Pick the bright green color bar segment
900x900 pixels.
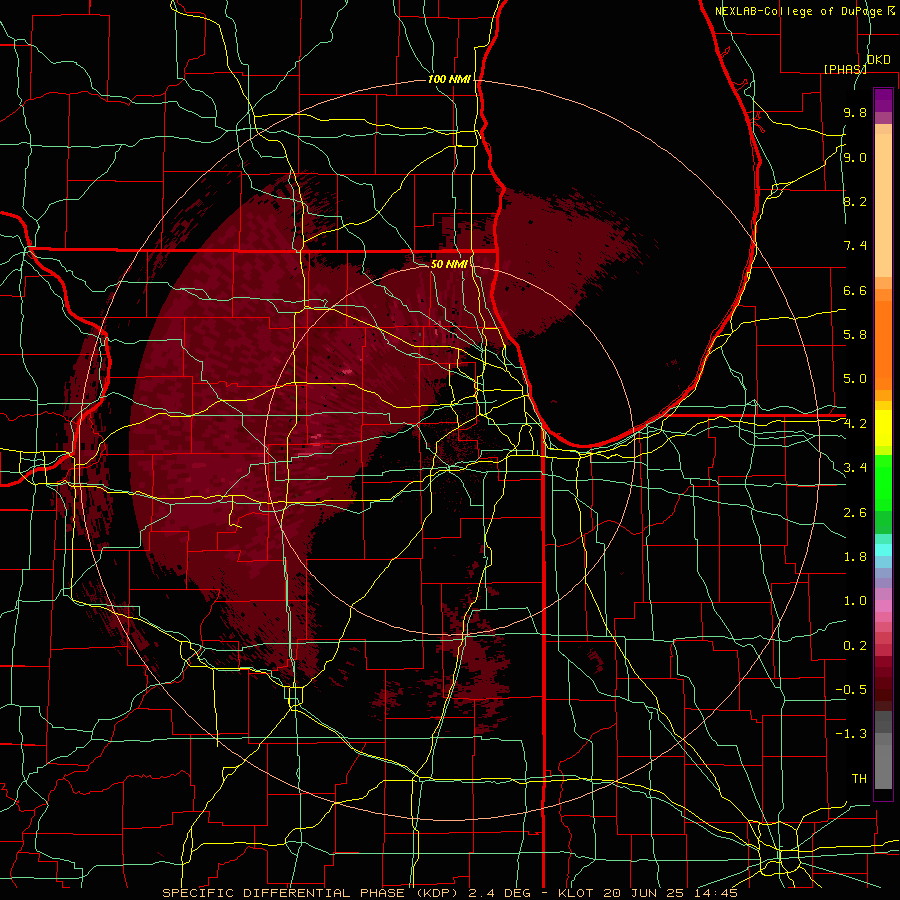point(883,482)
